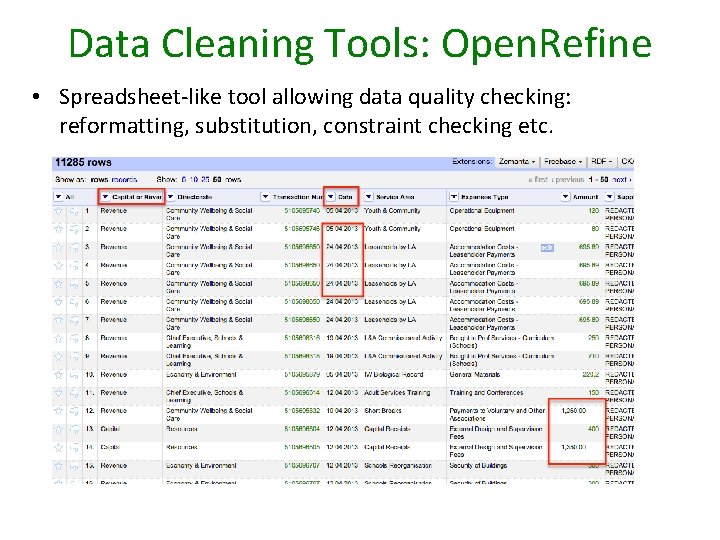Click '1,260.00' amount in row 12
The height and width of the screenshot is (540, 720).
(x=574, y=411)
